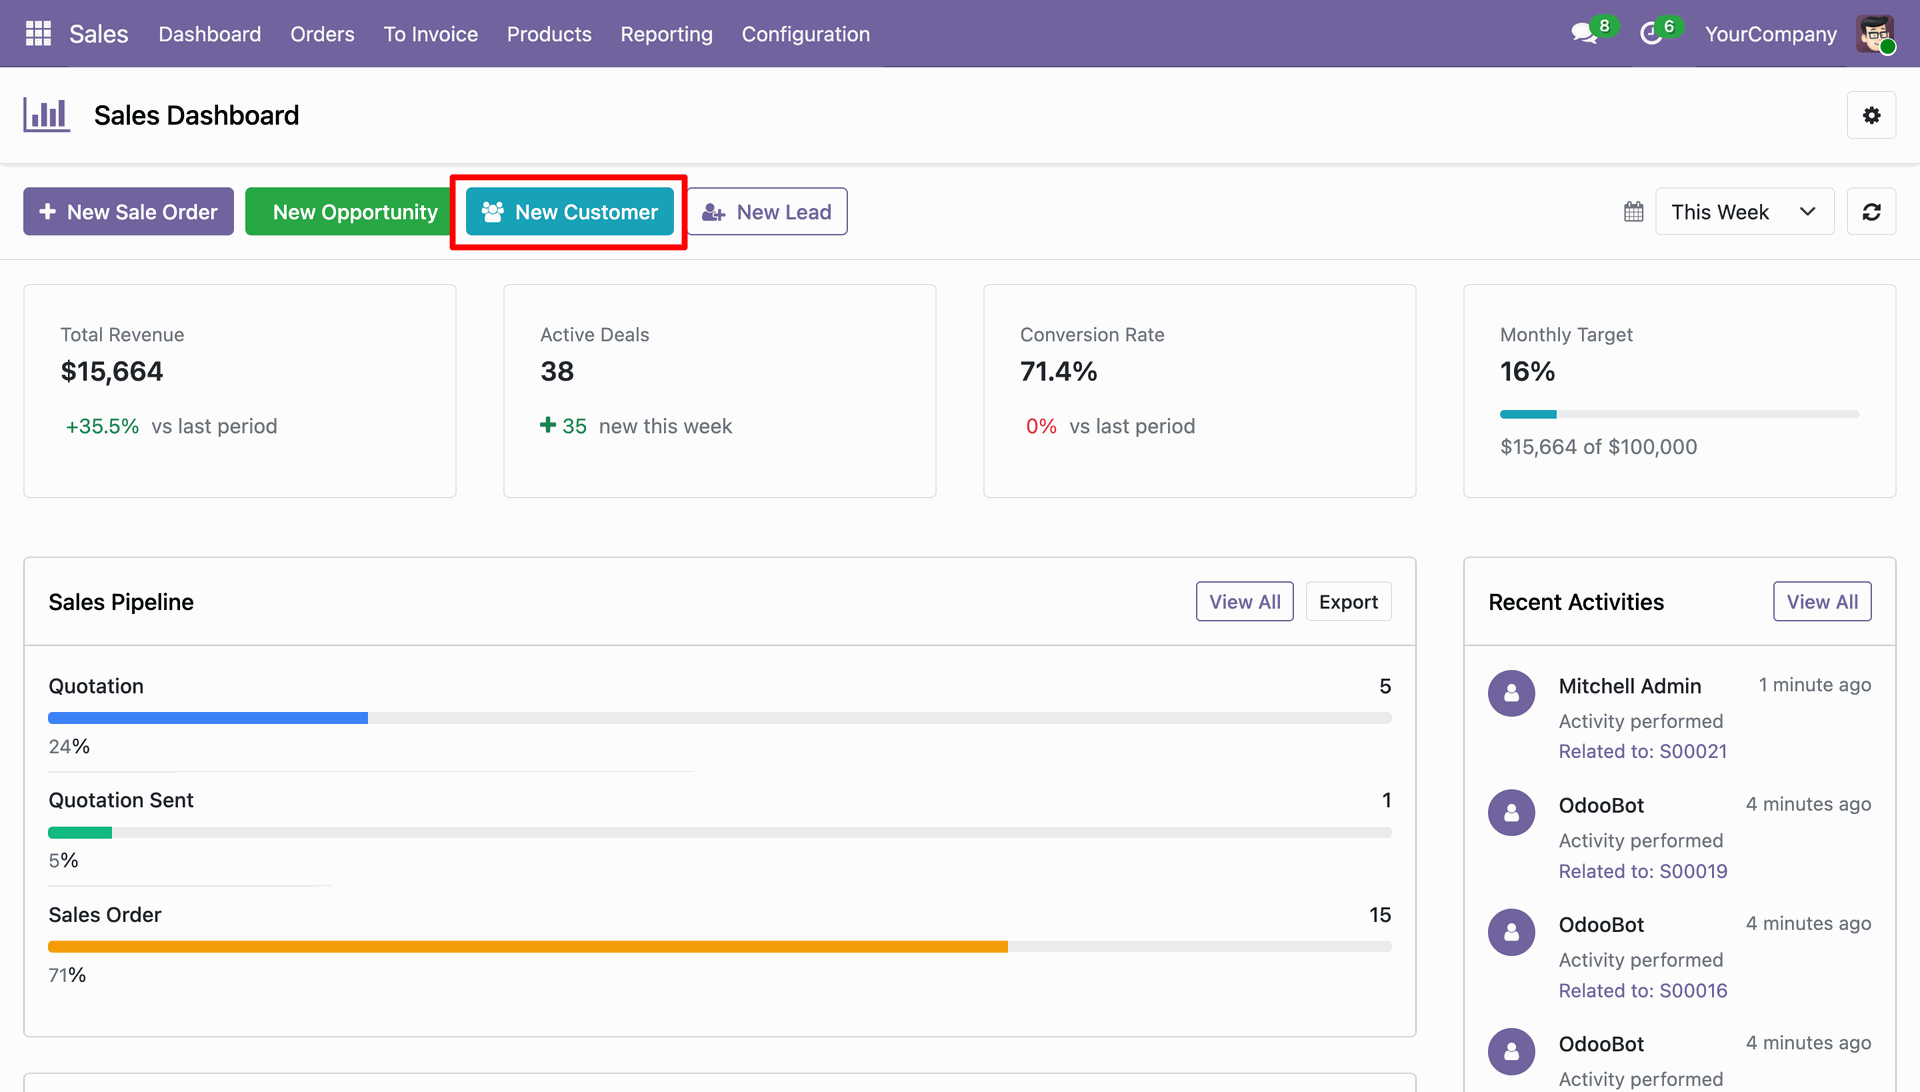Open the apps grid menu icon
Screen dimensions: 1920x1092
pyautogui.click(x=38, y=34)
